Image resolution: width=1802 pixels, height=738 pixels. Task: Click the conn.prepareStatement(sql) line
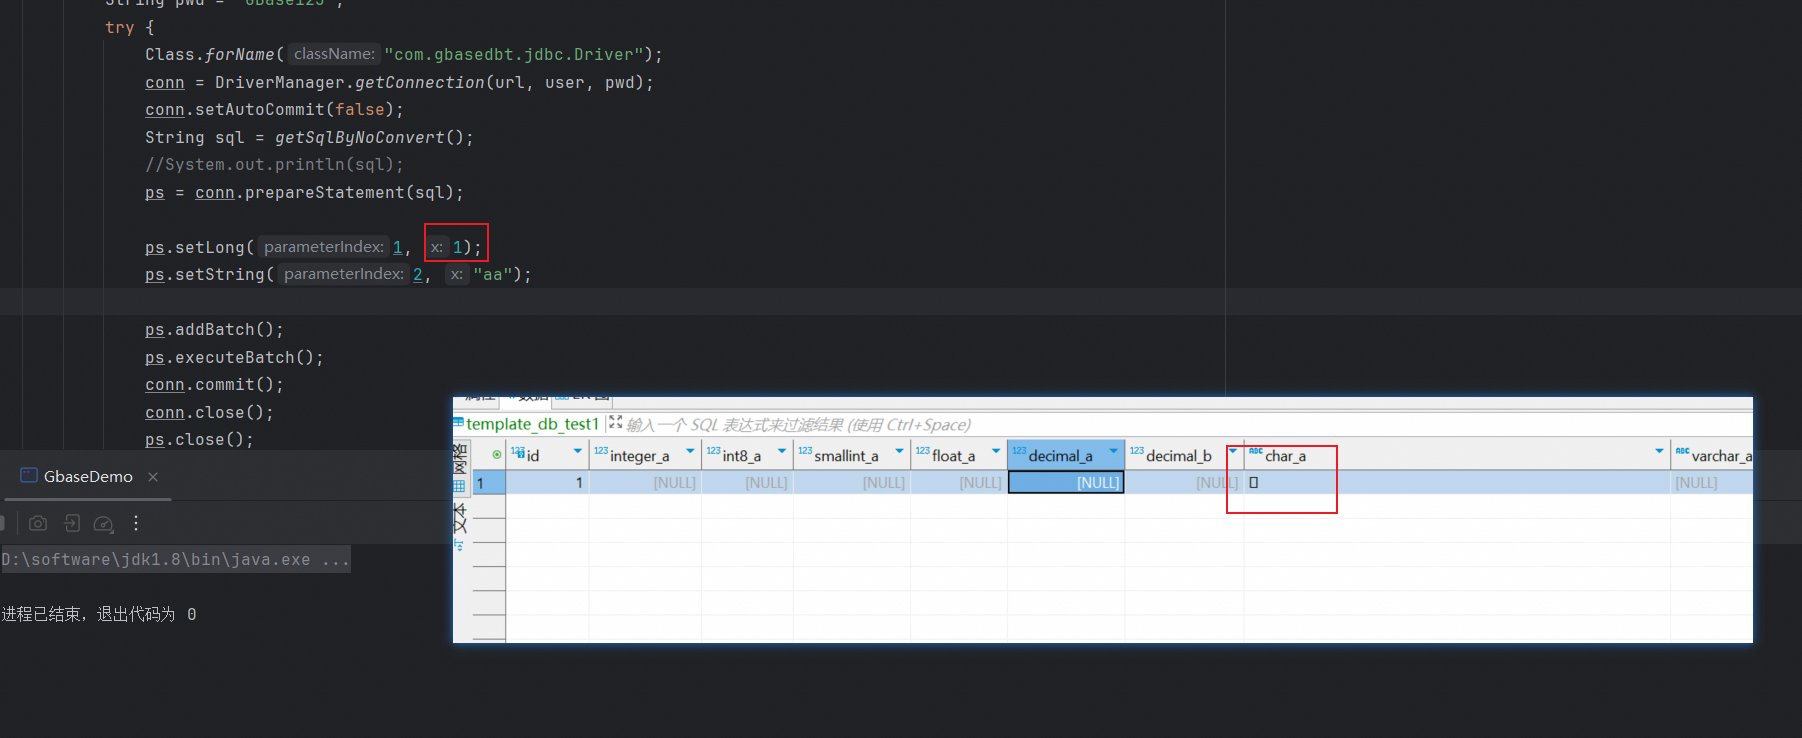pos(304,193)
